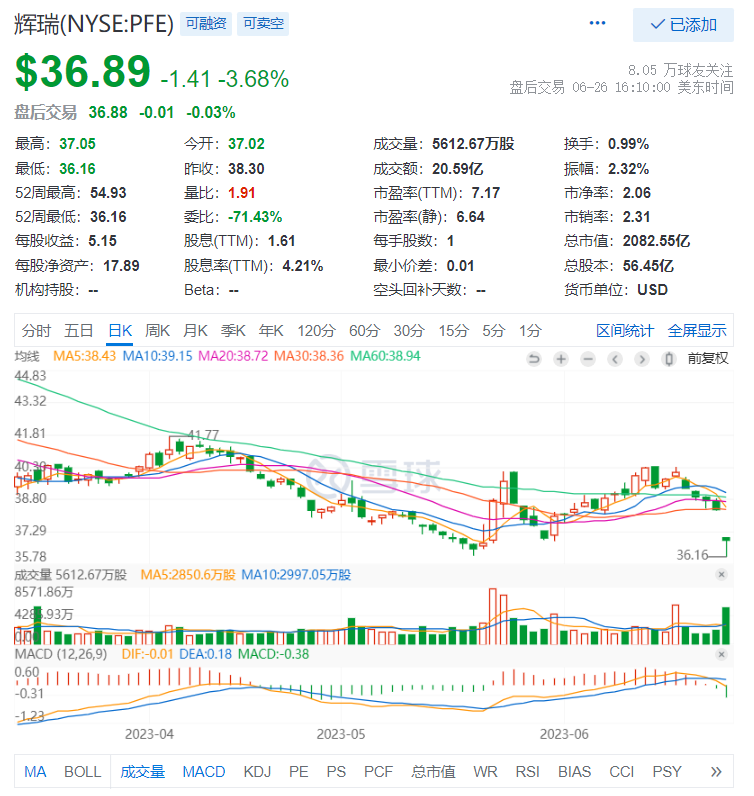Switch to the 1分 interval
Image resolution: width=754 pixels, height=796 pixels.
(x=530, y=331)
